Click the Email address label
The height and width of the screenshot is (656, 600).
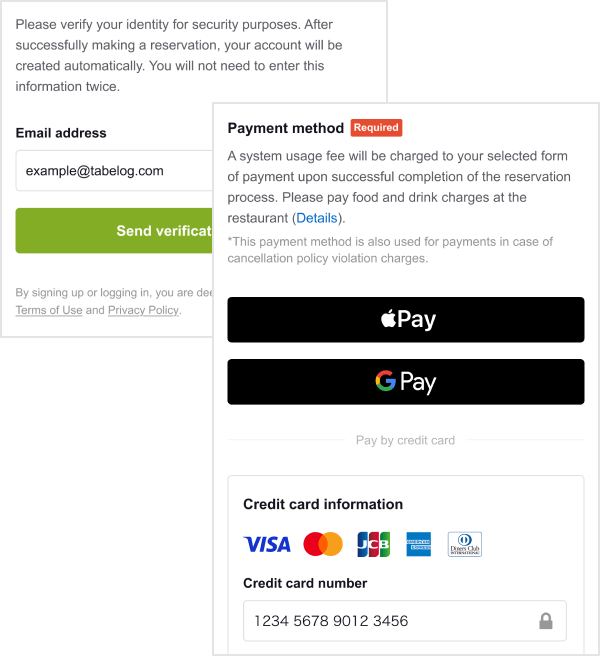[61, 133]
